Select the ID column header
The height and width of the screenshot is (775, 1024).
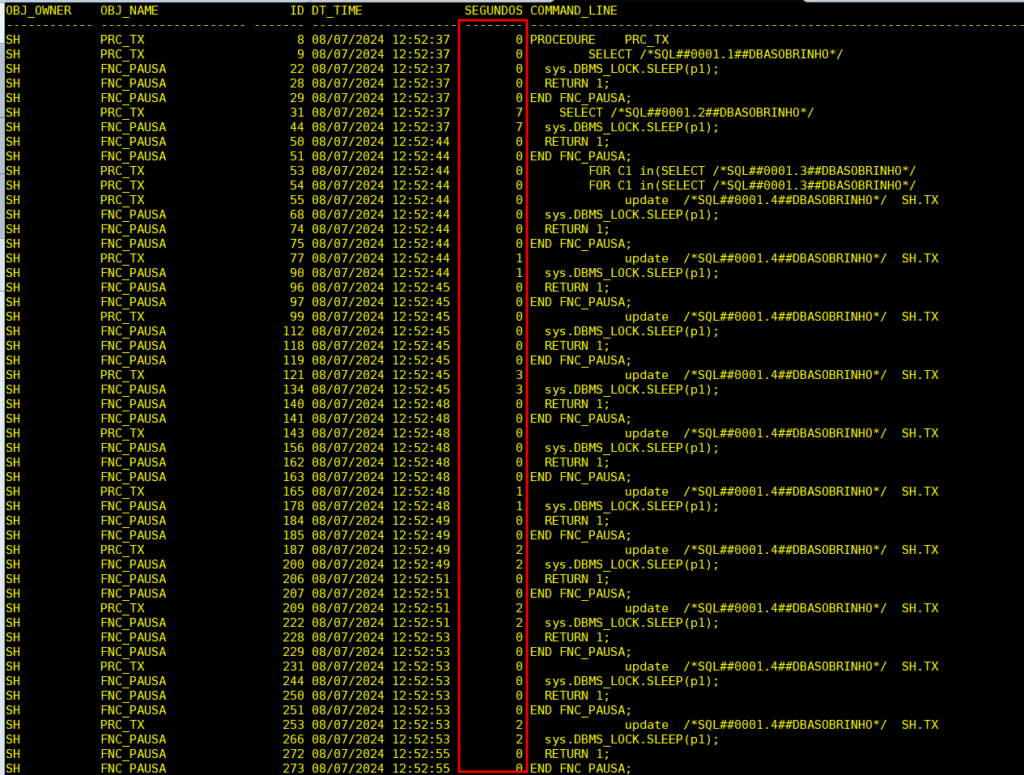[x=296, y=10]
